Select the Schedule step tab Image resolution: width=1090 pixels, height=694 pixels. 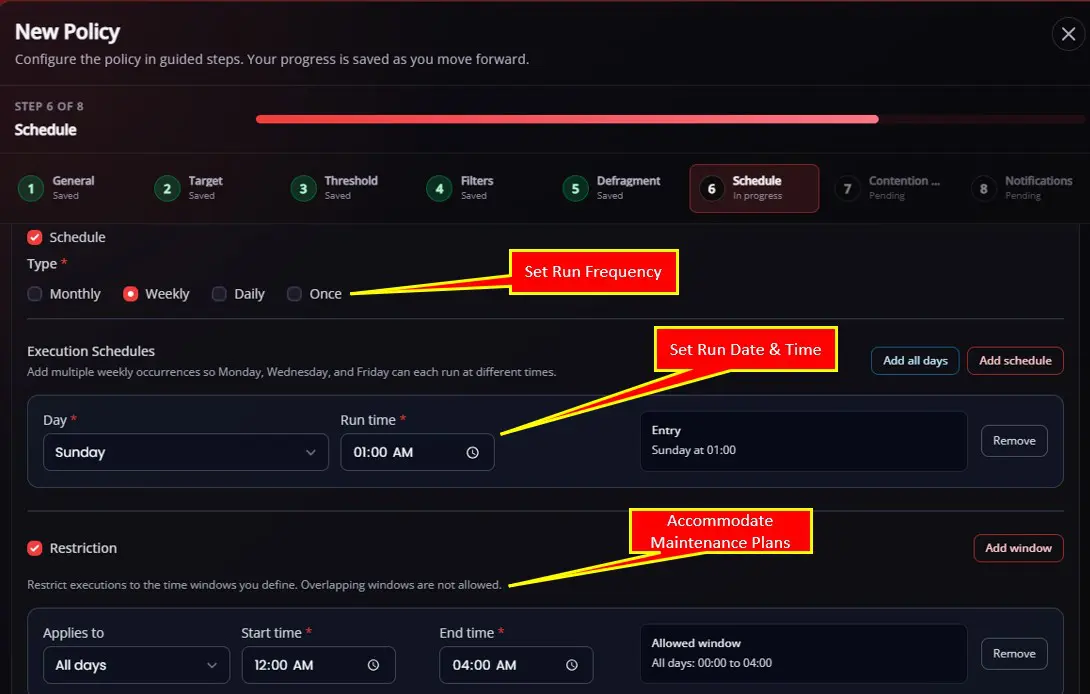(x=754, y=188)
